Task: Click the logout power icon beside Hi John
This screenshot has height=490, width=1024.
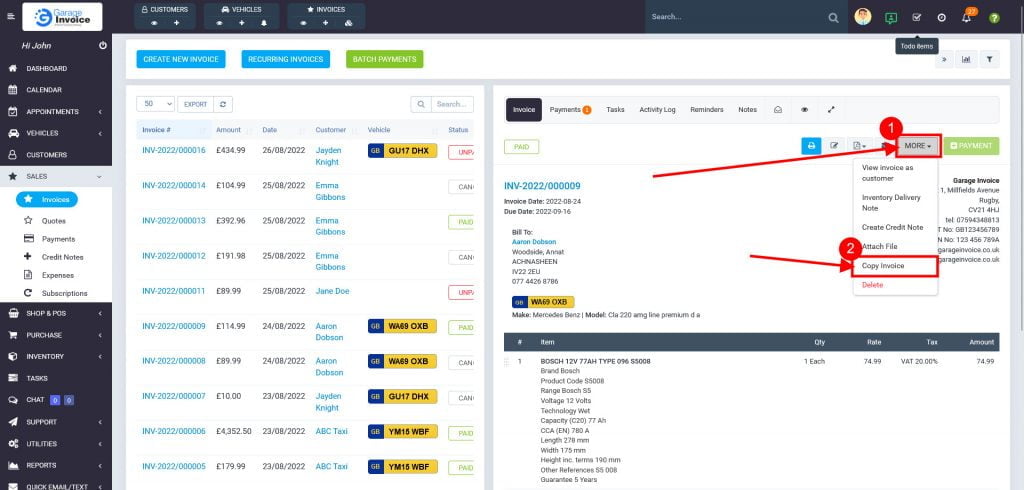Action: 103,46
